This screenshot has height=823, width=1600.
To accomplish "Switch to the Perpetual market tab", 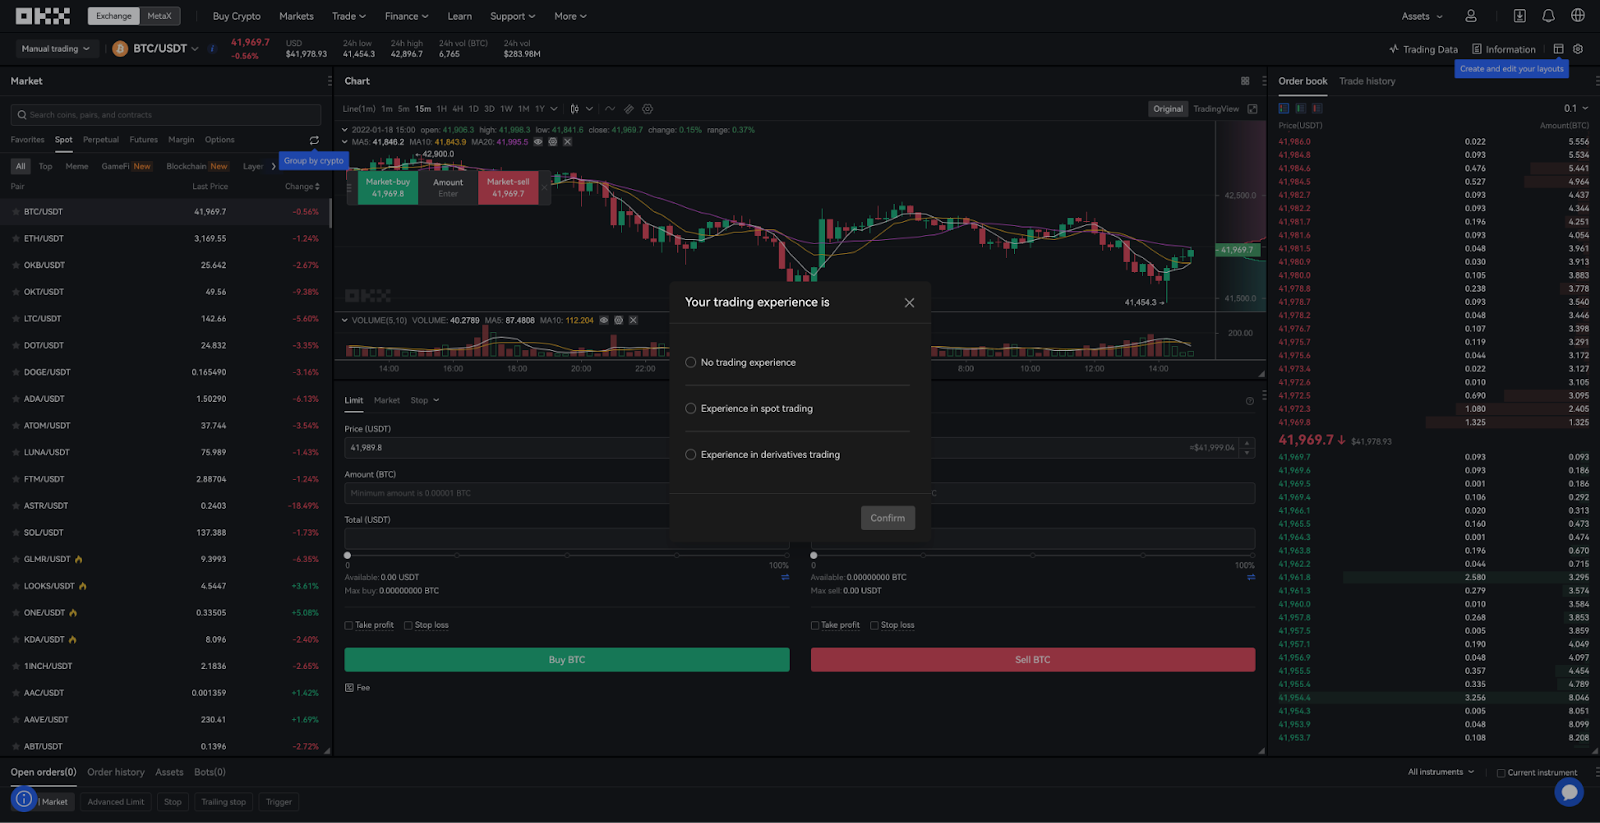I will click(101, 140).
